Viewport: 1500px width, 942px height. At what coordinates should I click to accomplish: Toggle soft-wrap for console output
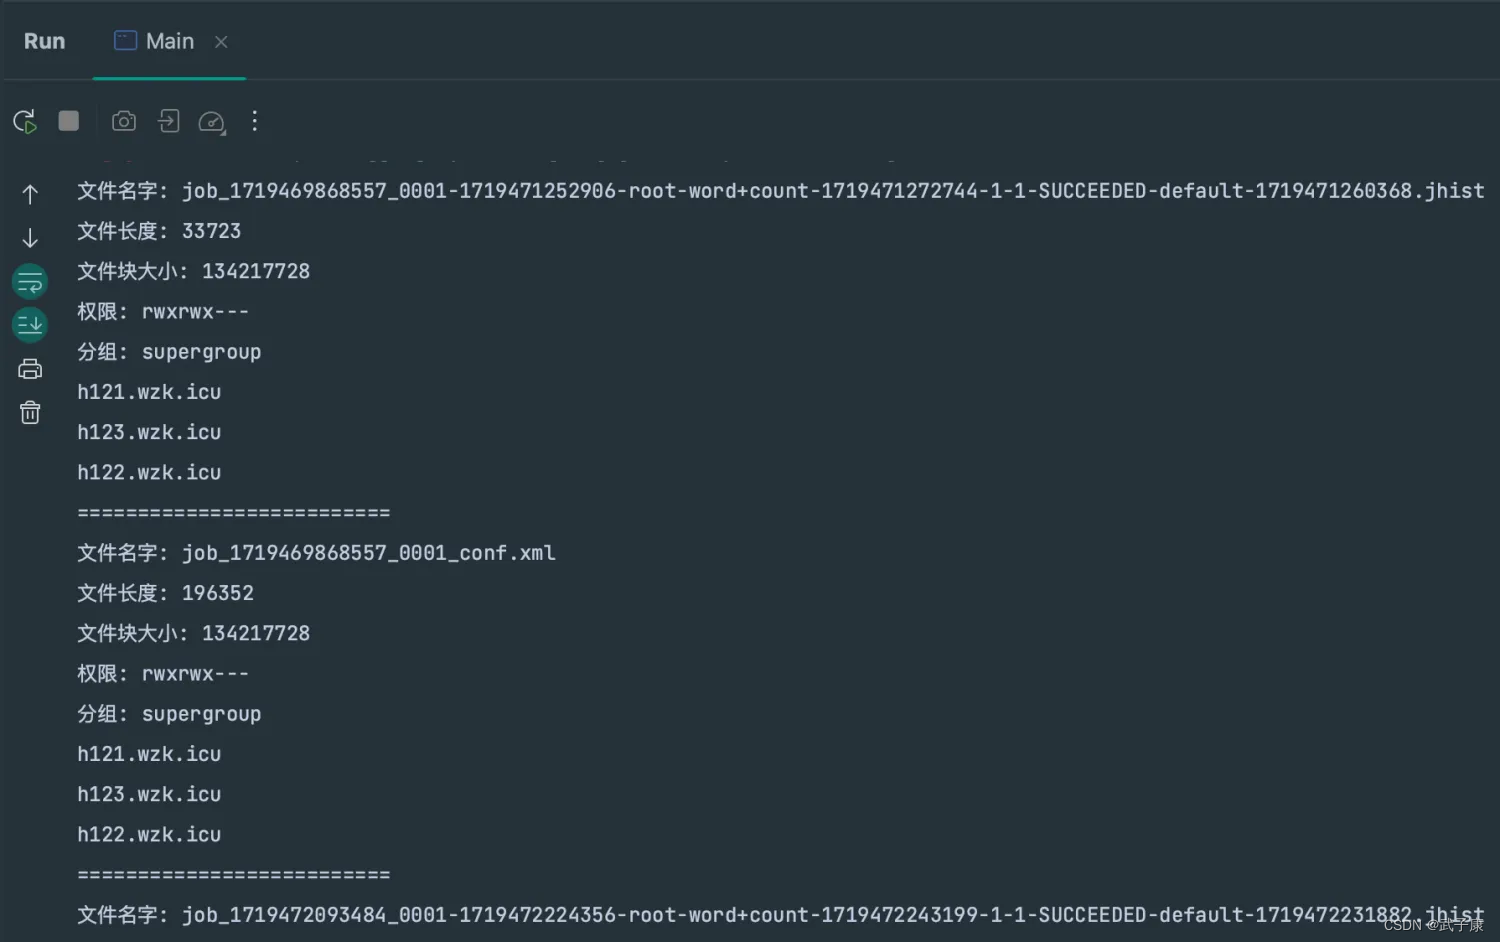pos(30,282)
